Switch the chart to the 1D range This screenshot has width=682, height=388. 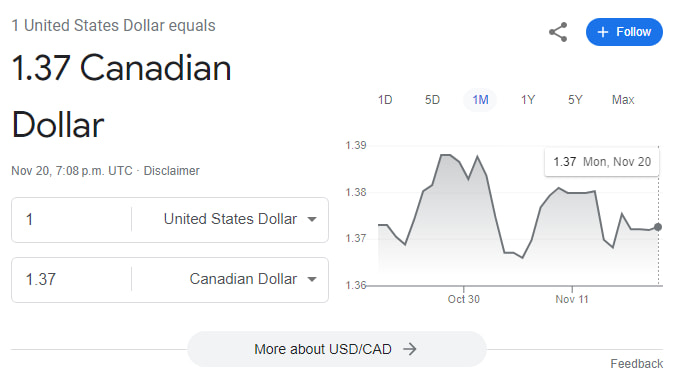point(385,100)
